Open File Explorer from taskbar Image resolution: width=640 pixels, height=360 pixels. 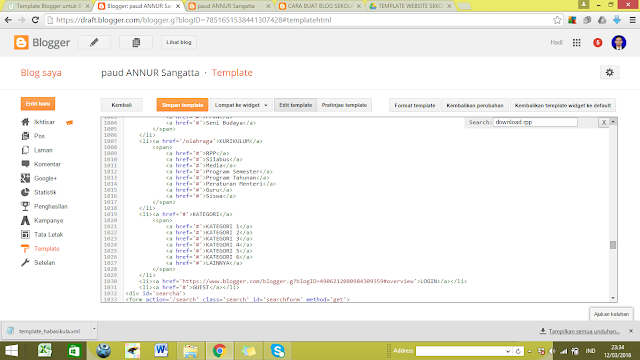(190, 351)
